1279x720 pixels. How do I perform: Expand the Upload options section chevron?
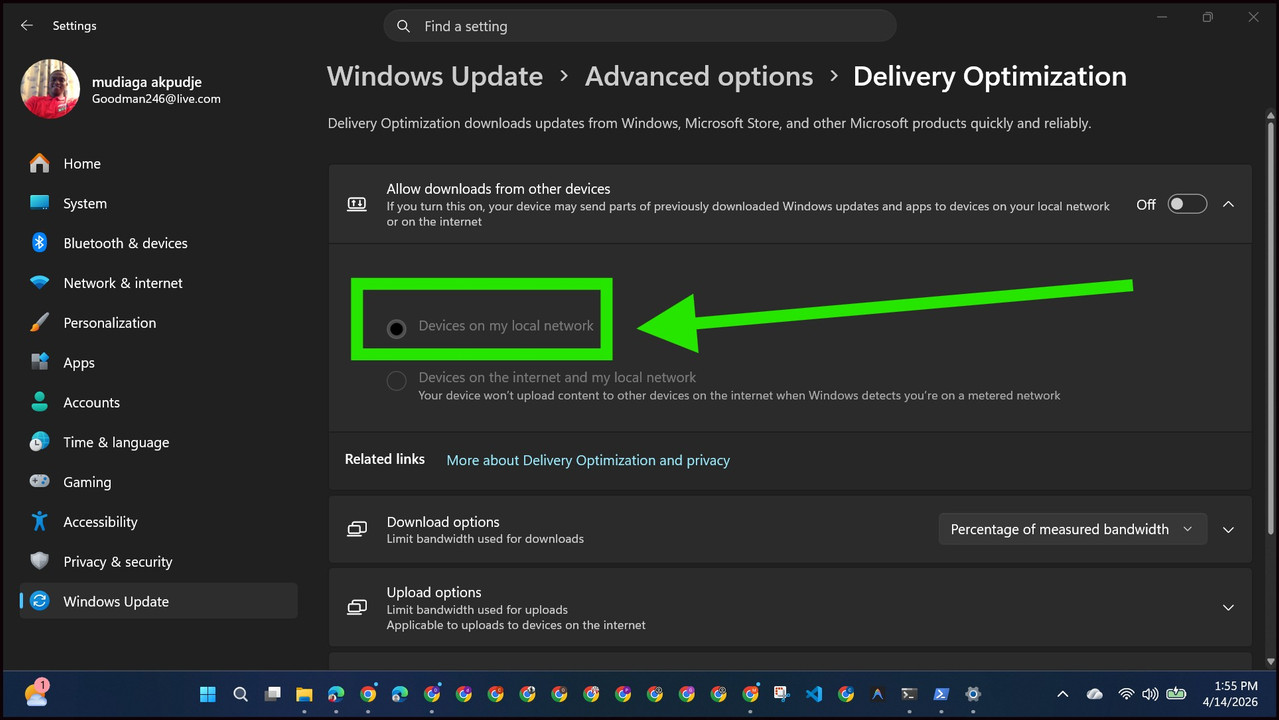pyautogui.click(x=1229, y=607)
